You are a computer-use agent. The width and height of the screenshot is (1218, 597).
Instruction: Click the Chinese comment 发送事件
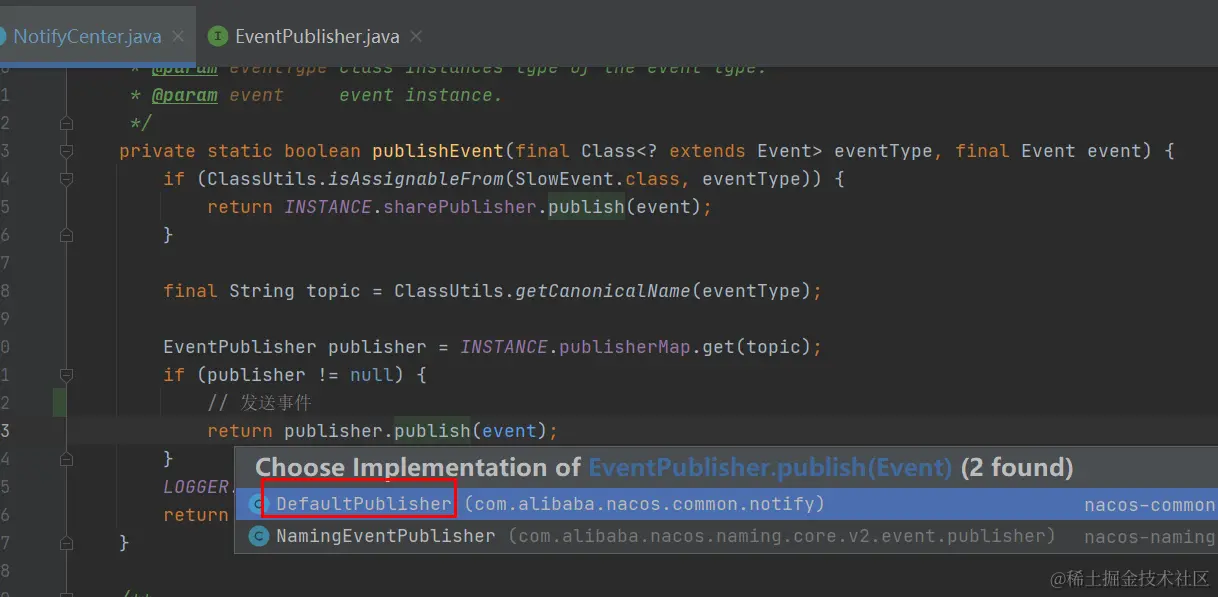(260, 403)
